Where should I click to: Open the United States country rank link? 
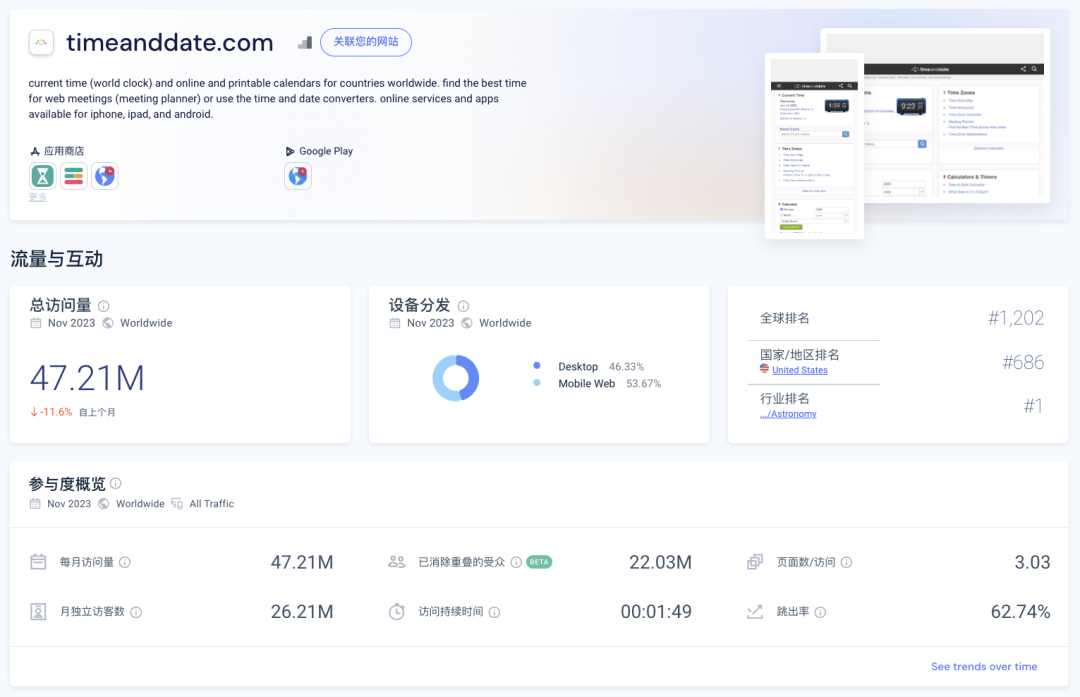pos(800,370)
